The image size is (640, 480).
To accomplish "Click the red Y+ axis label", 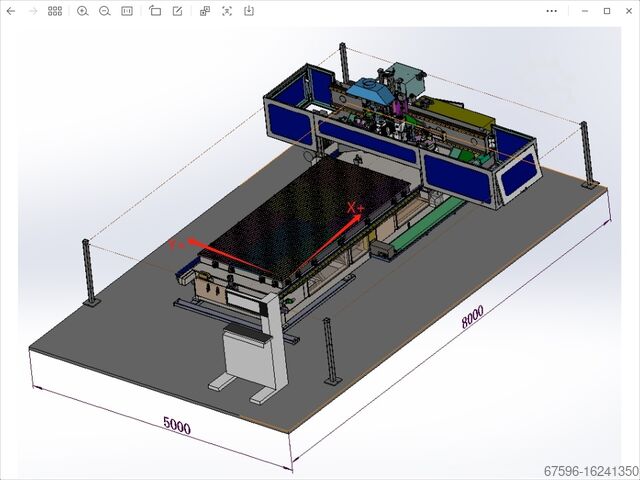I will pyautogui.click(x=175, y=244).
